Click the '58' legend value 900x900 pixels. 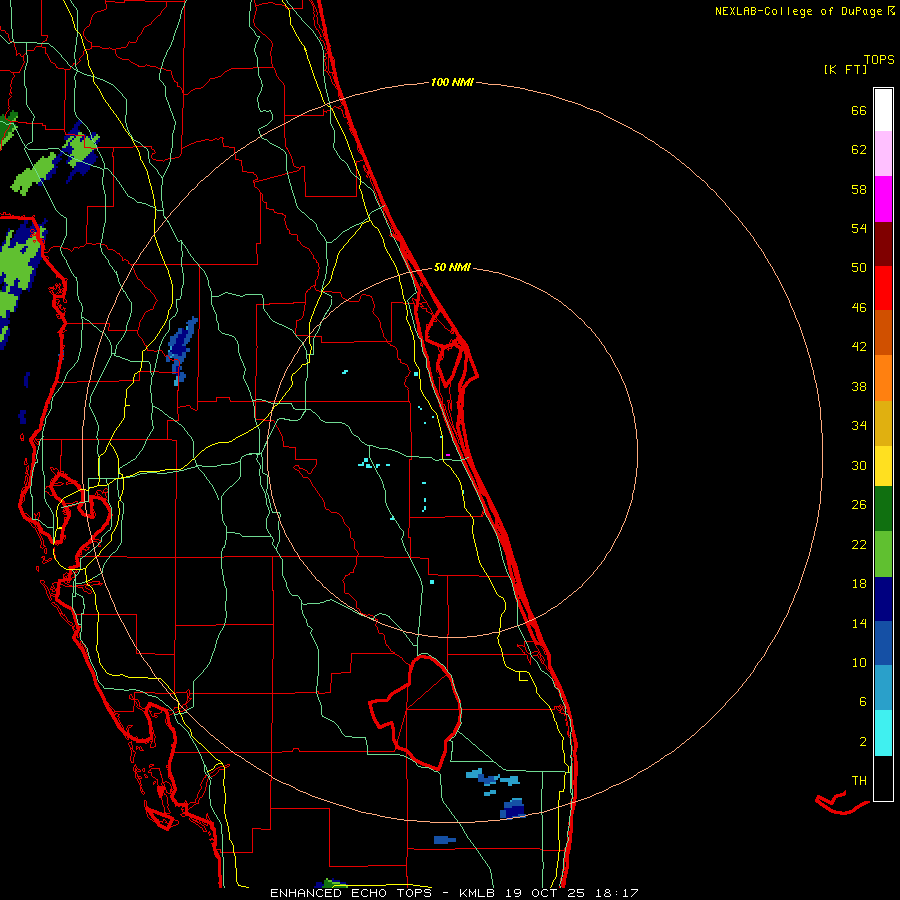pos(859,190)
